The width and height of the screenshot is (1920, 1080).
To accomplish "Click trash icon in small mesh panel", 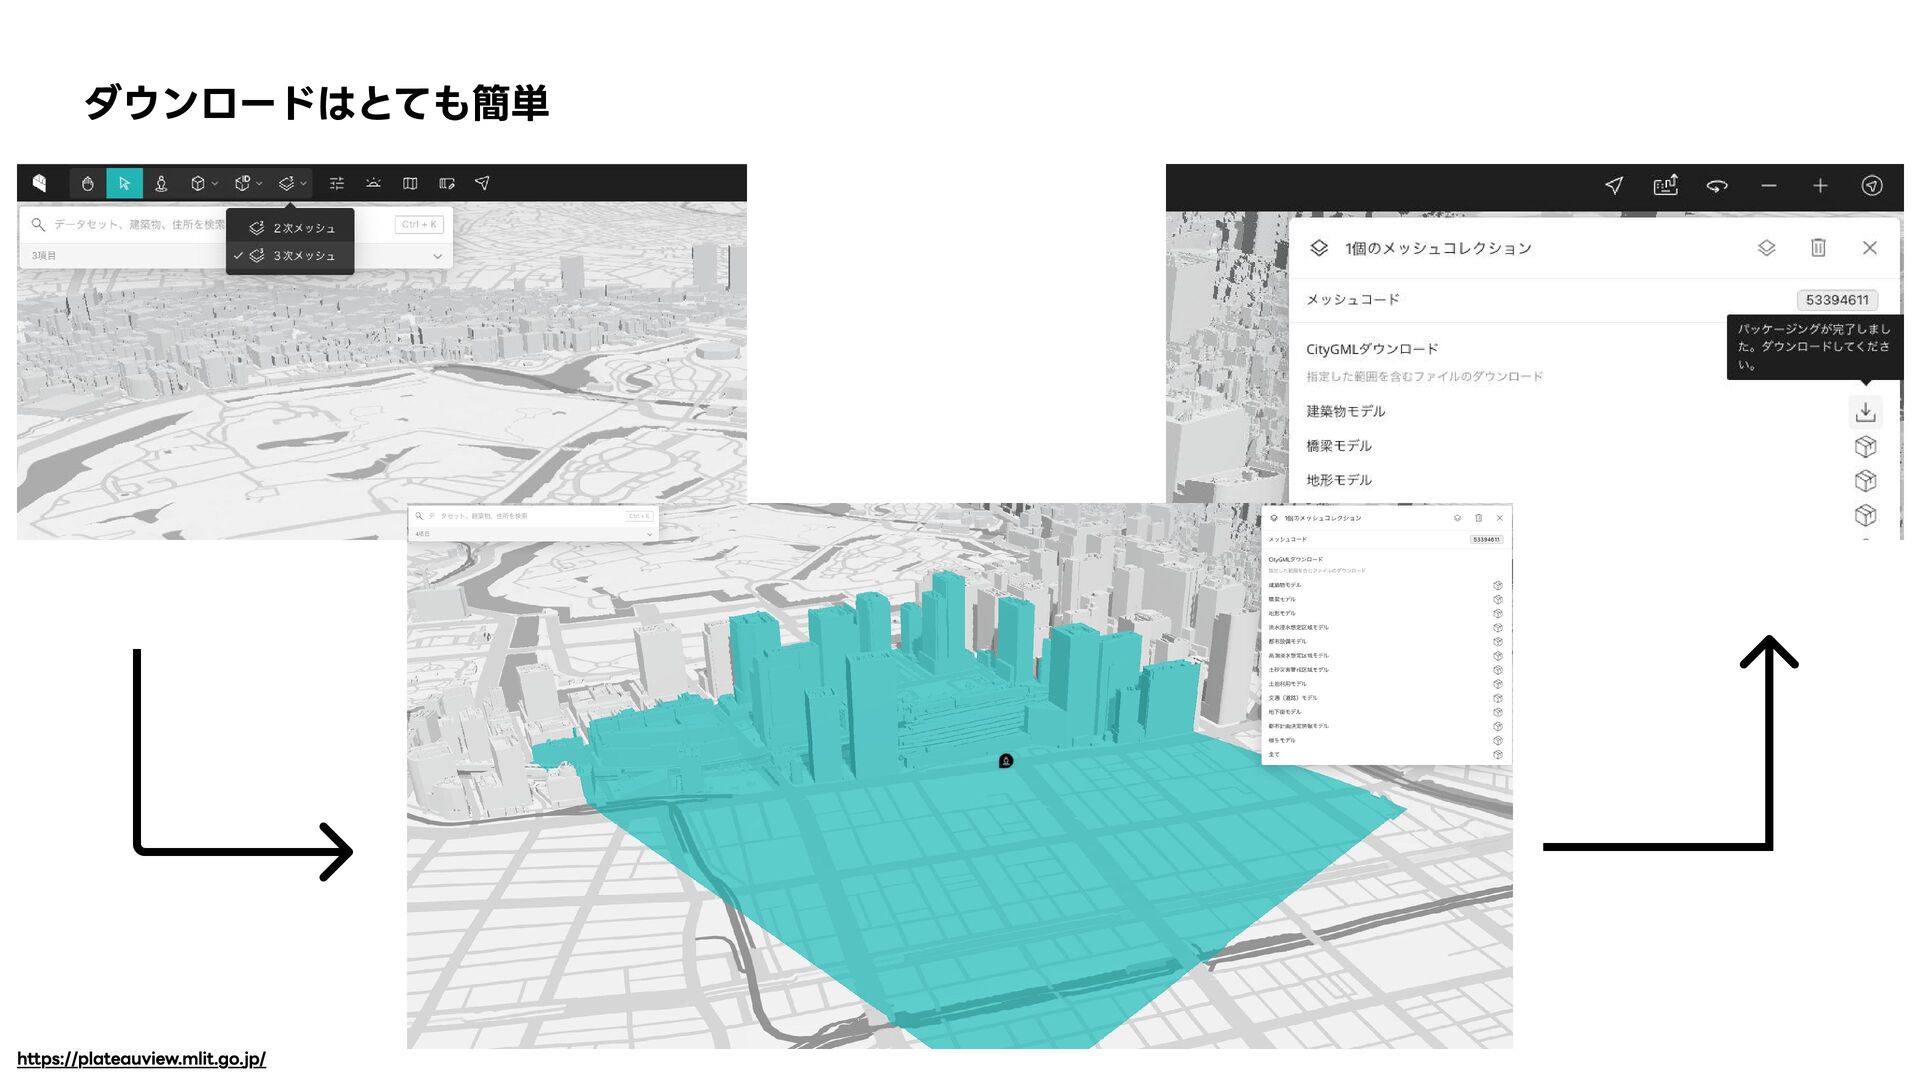I will [1479, 518].
